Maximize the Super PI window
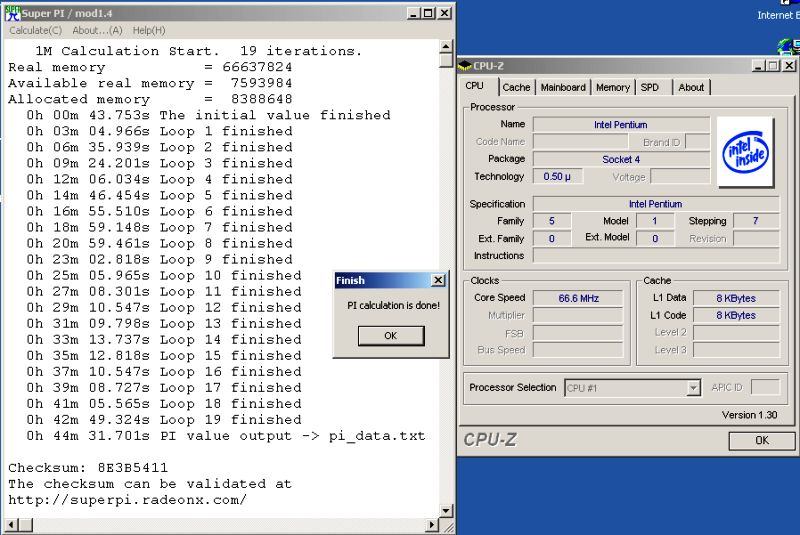 click(x=428, y=13)
